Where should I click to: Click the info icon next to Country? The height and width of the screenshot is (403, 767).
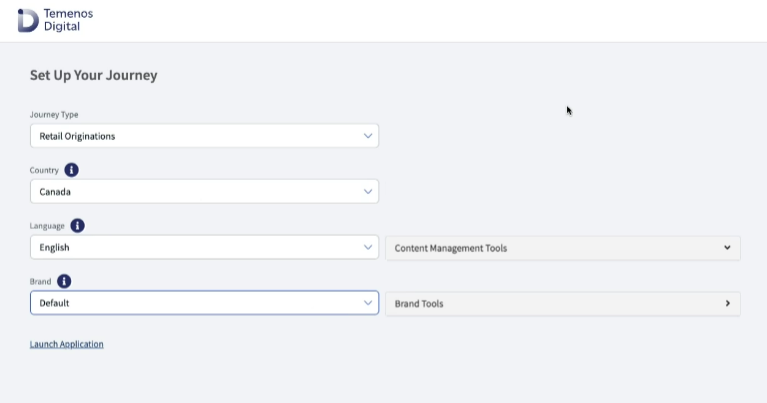pos(71,170)
